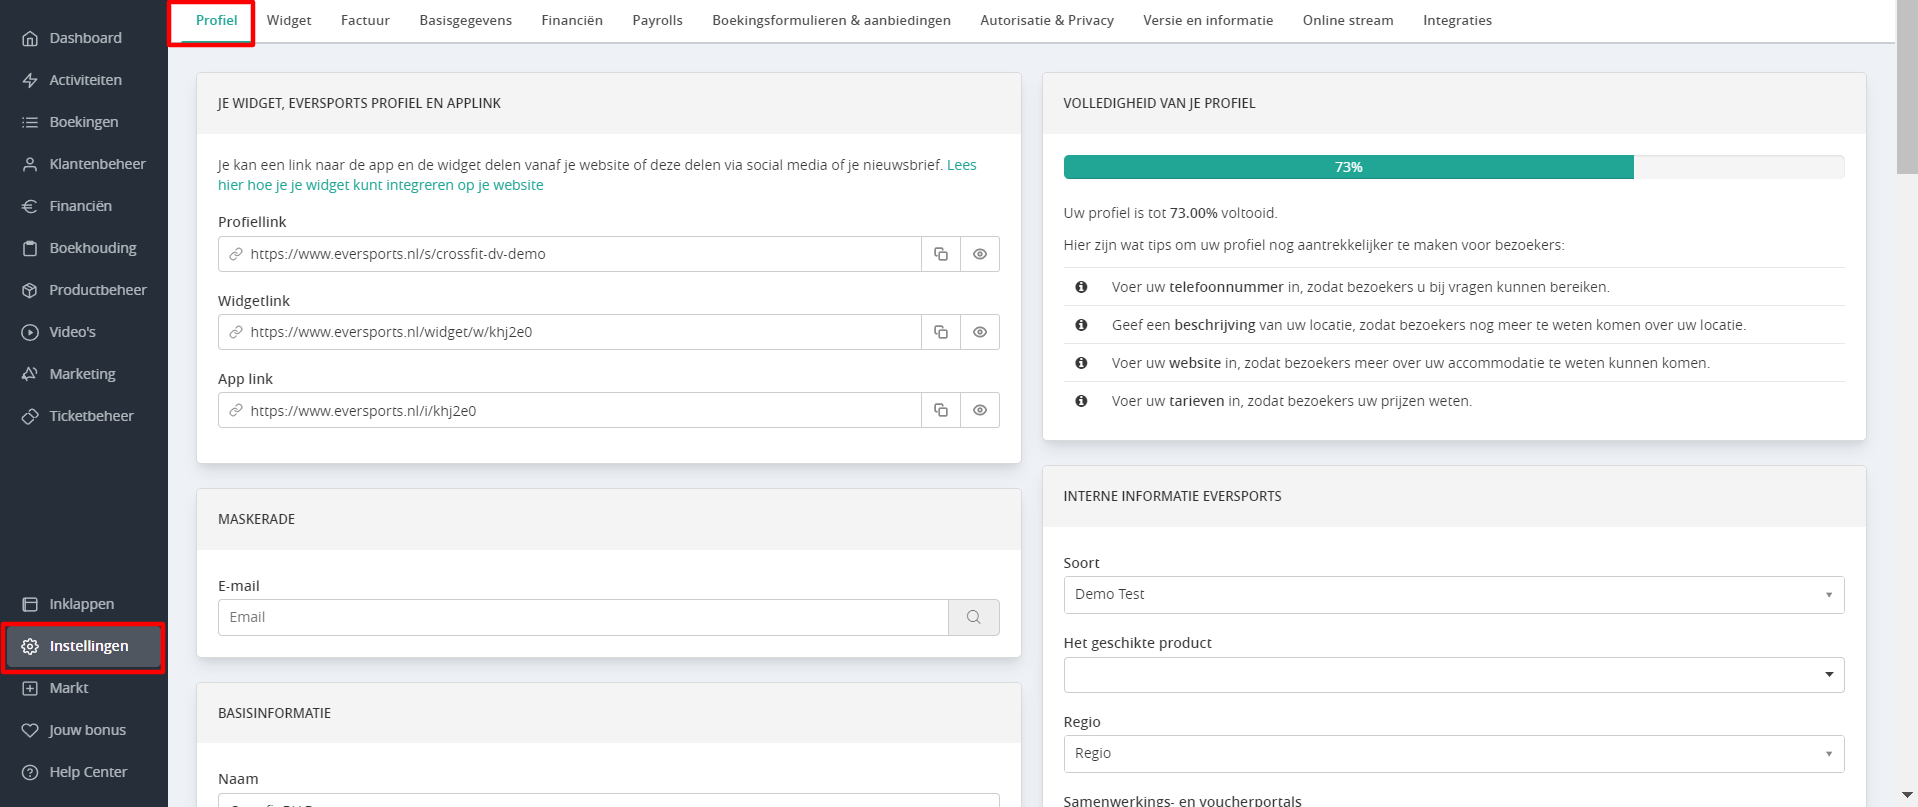
Task: Switch to the Factuur tab
Action: [x=365, y=20]
